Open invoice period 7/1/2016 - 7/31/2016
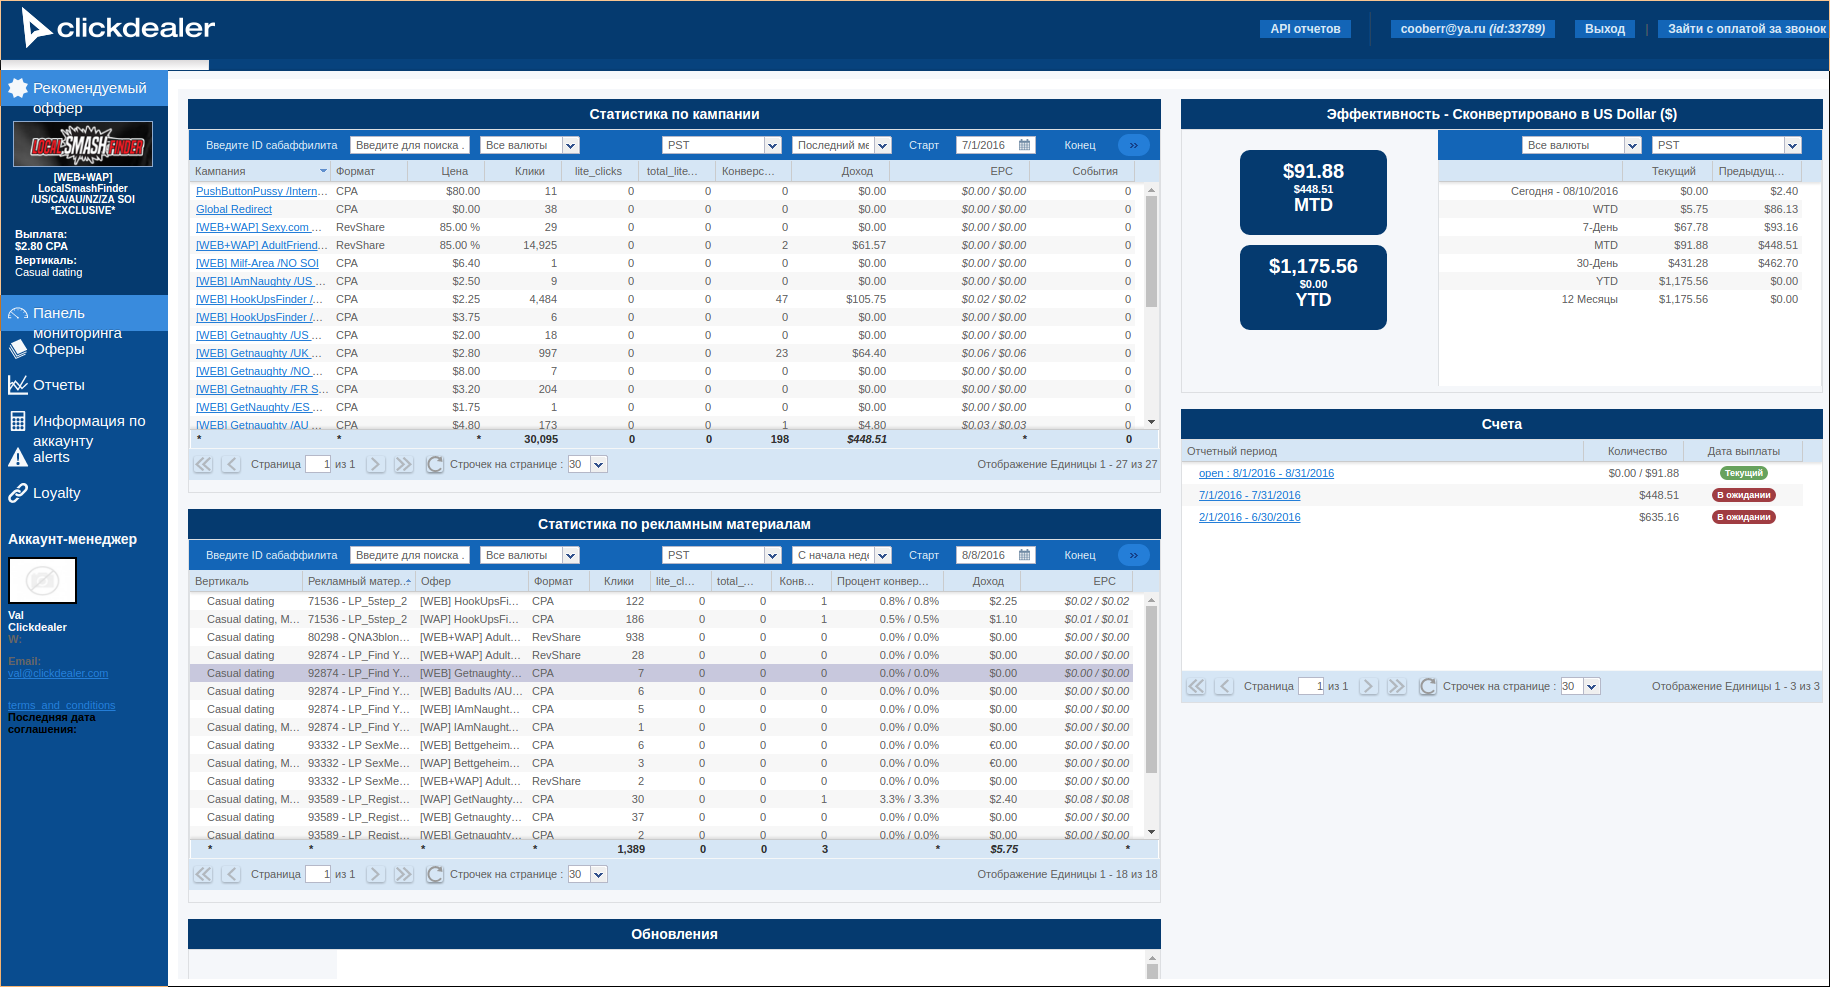Screen dimensions: 1830x987 pos(1249,495)
